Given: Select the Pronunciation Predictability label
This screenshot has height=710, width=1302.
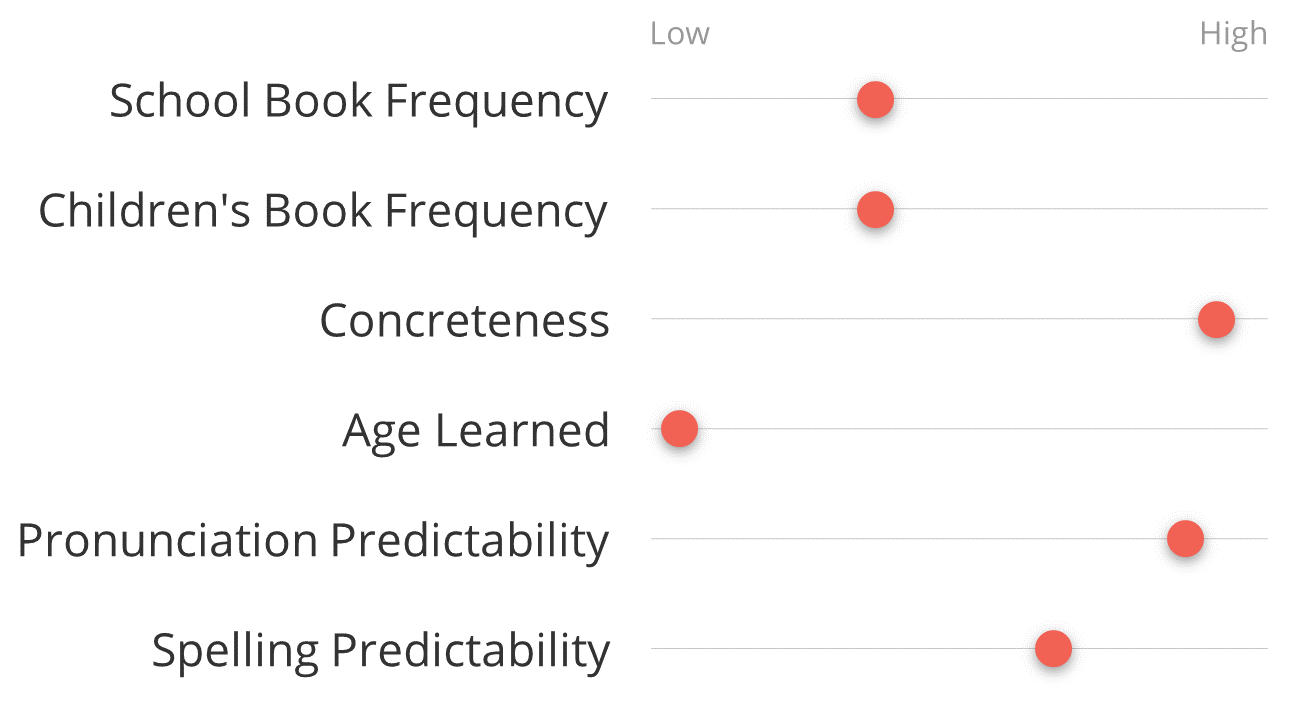Looking at the screenshot, I should click(313, 540).
